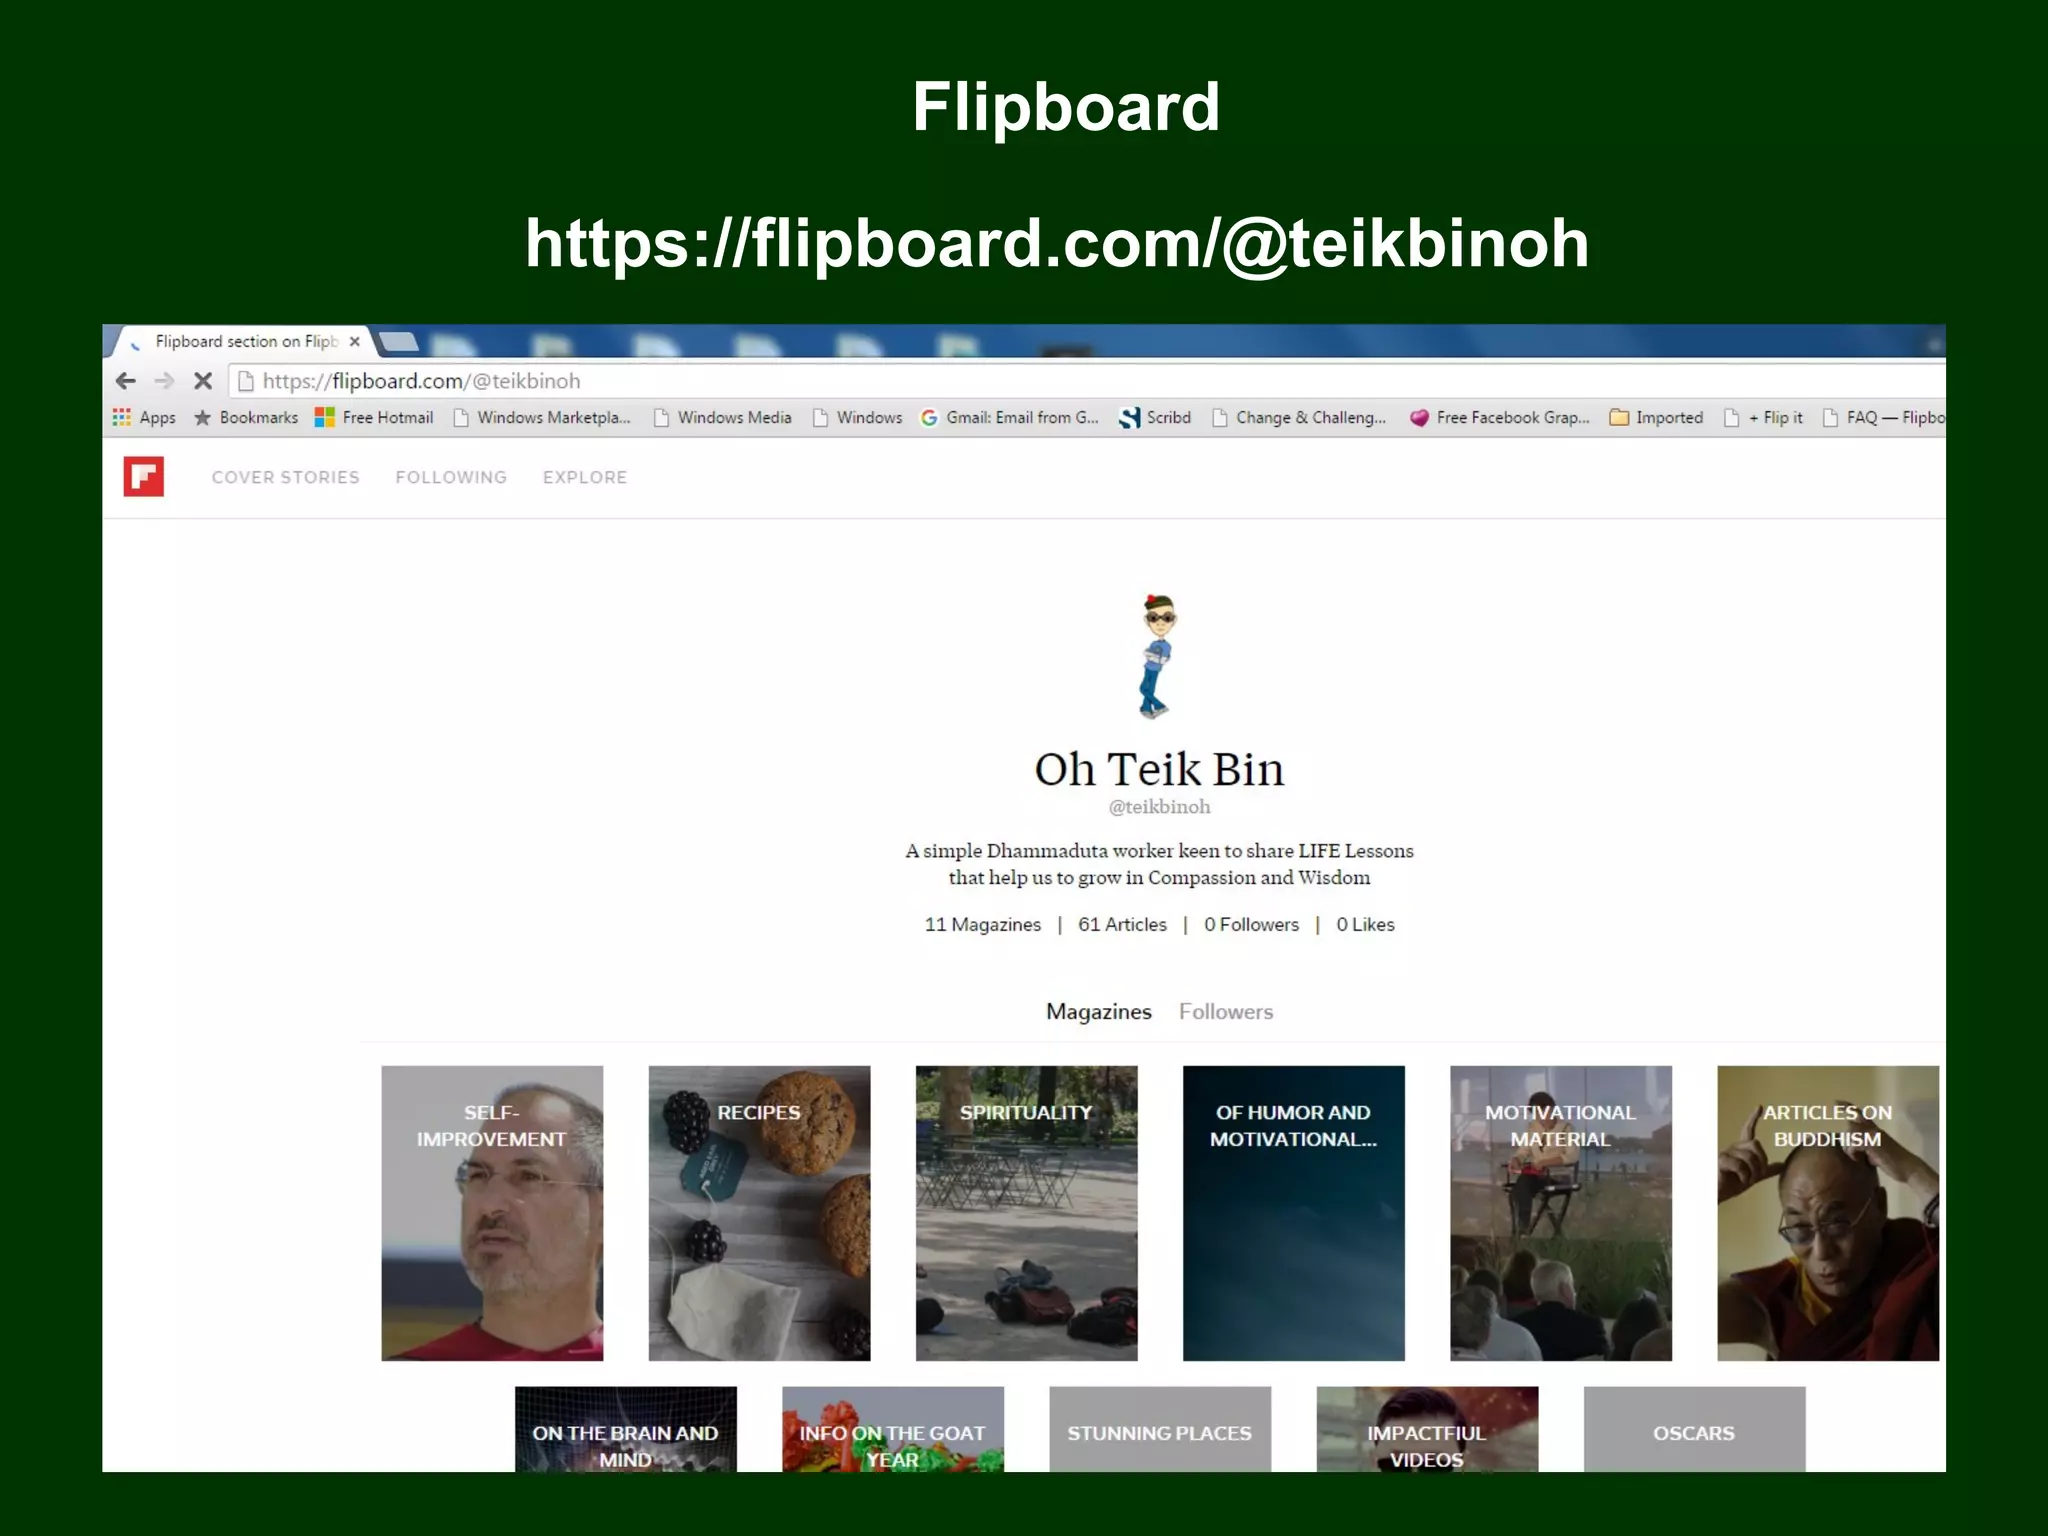Click the browser back arrow
2048x1536 pixels.
pos(126,381)
